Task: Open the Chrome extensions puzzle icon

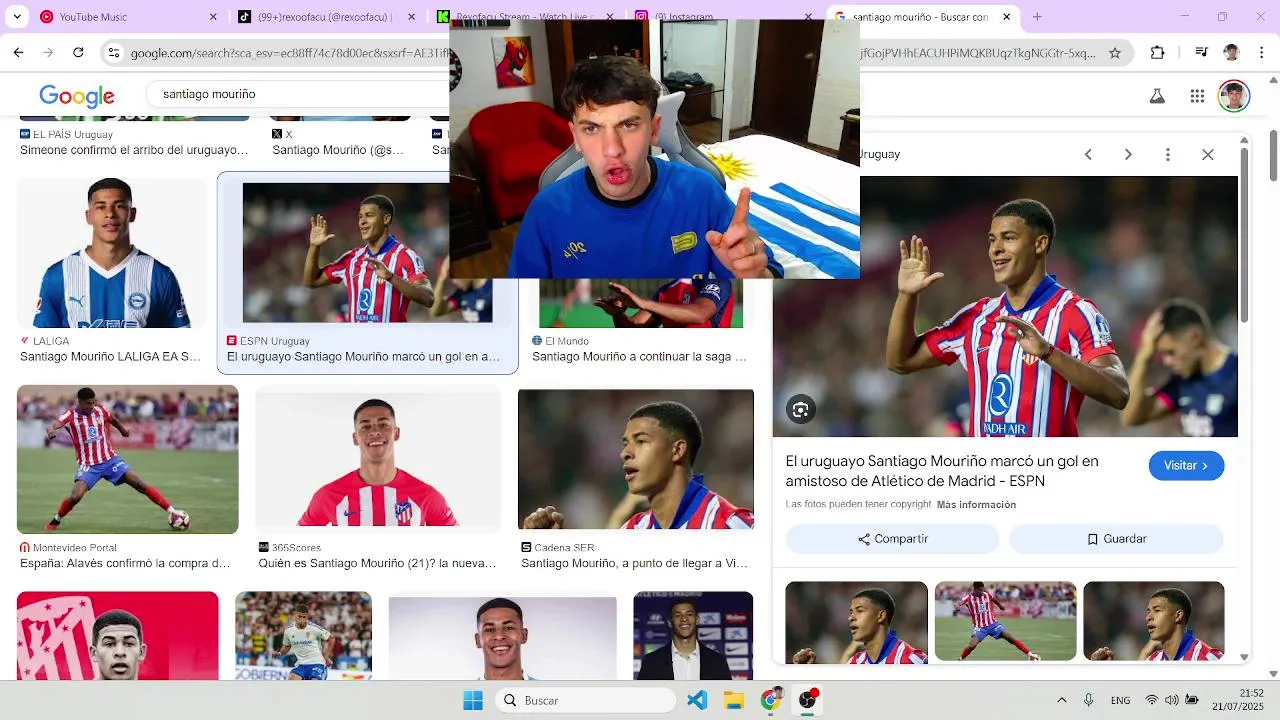Action: (x=1157, y=53)
